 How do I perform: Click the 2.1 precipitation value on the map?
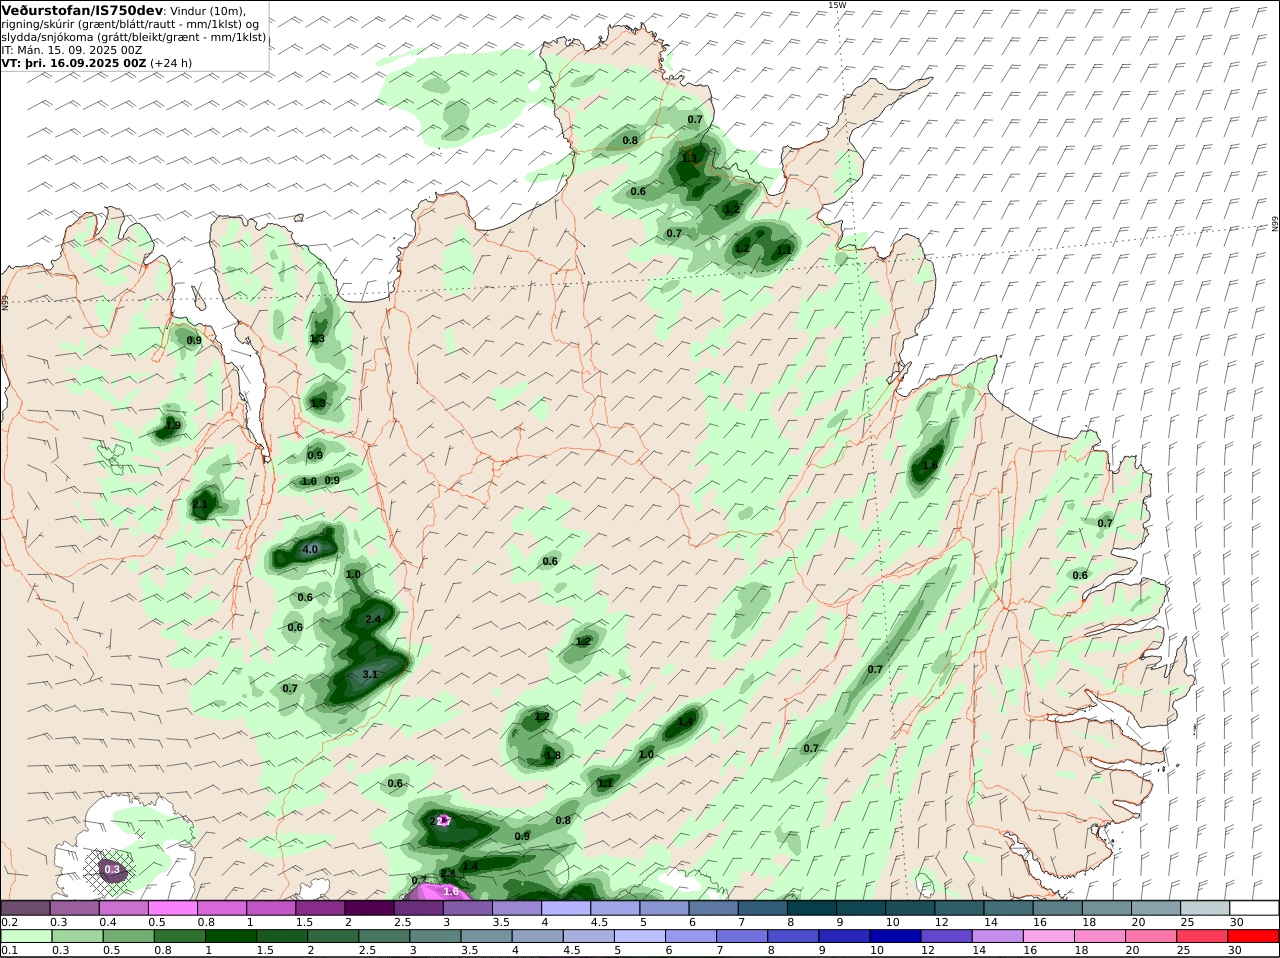pyautogui.click(x=200, y=504)
